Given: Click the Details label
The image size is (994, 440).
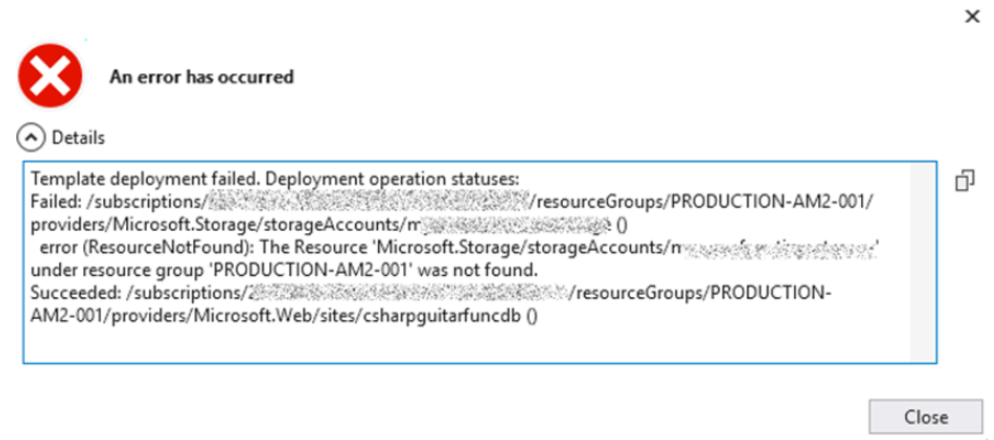Looking at the screenshot, I should pyautogui.click(x=78, y=137).
